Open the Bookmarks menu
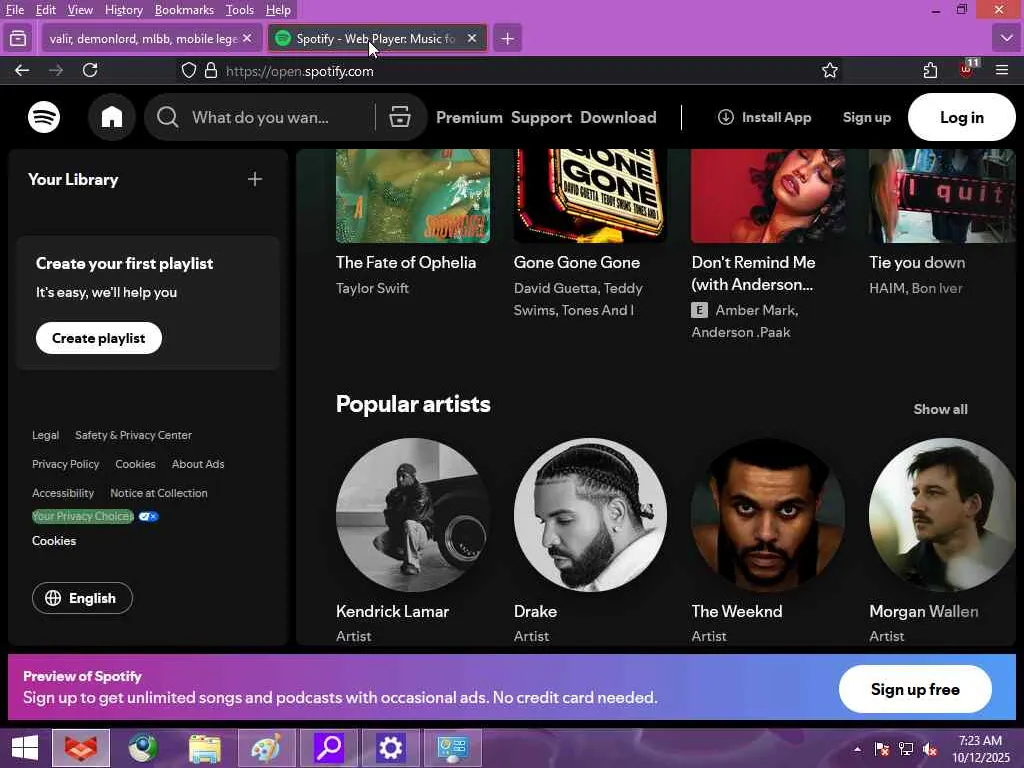The width and height of the screenshot is (1024, 768). point(184,10)
